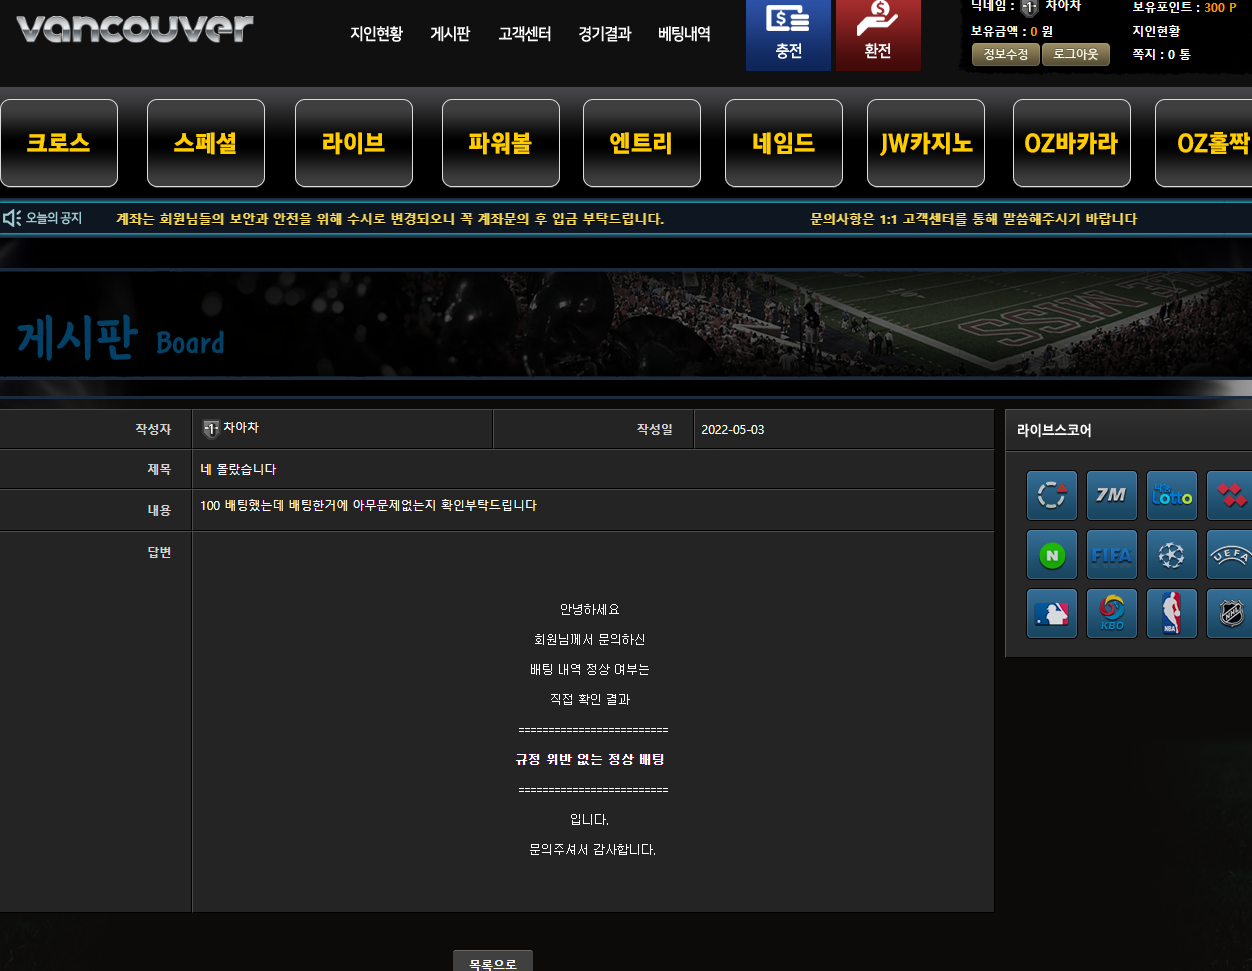Select the 파워볼 game category button
Image resolution: width=1252 pixels, height=971 pixels.
[x=500, y=143]
